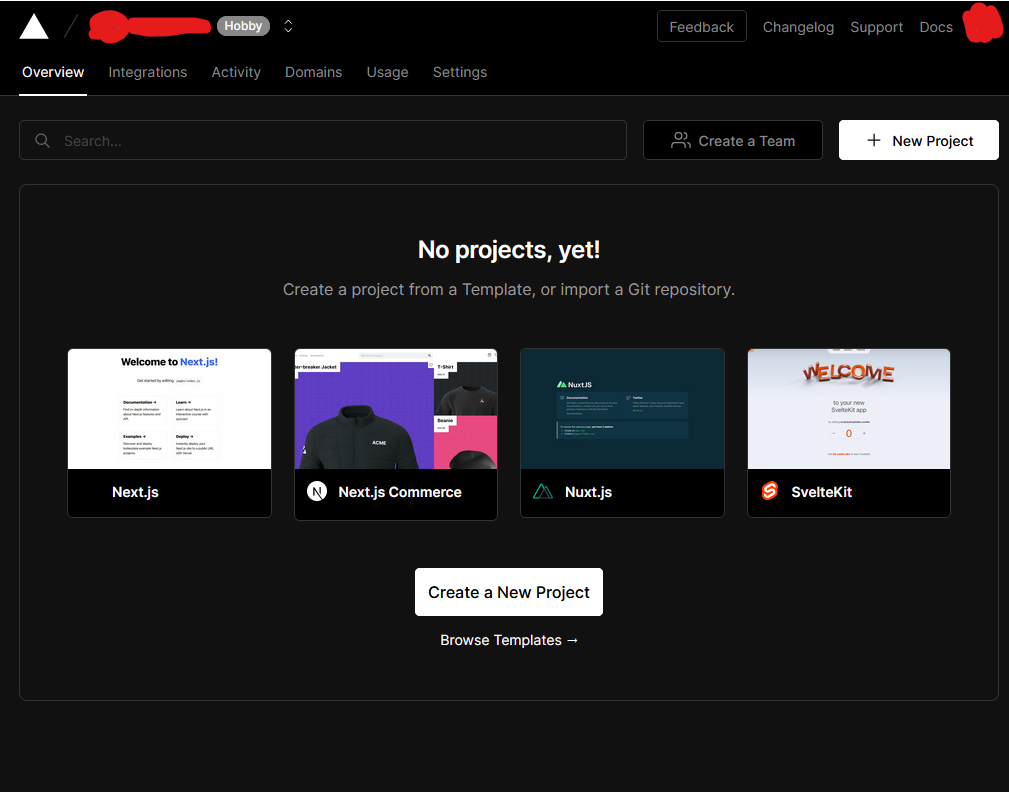Viewport: 1009px width, 792px height.
Task: Click the magnifier icon in search box
Action: 42,140
